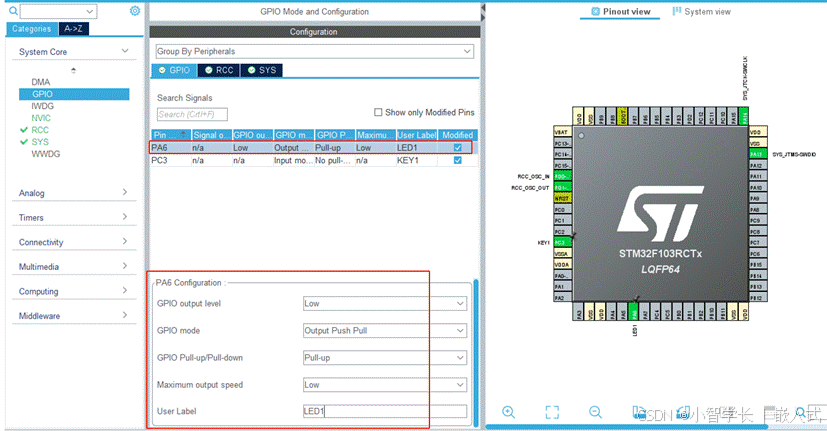Image resolution: width=827 pixels, height=431 pixels.
Task: Click the yellow NRST pin
Action: pos(563,198)
